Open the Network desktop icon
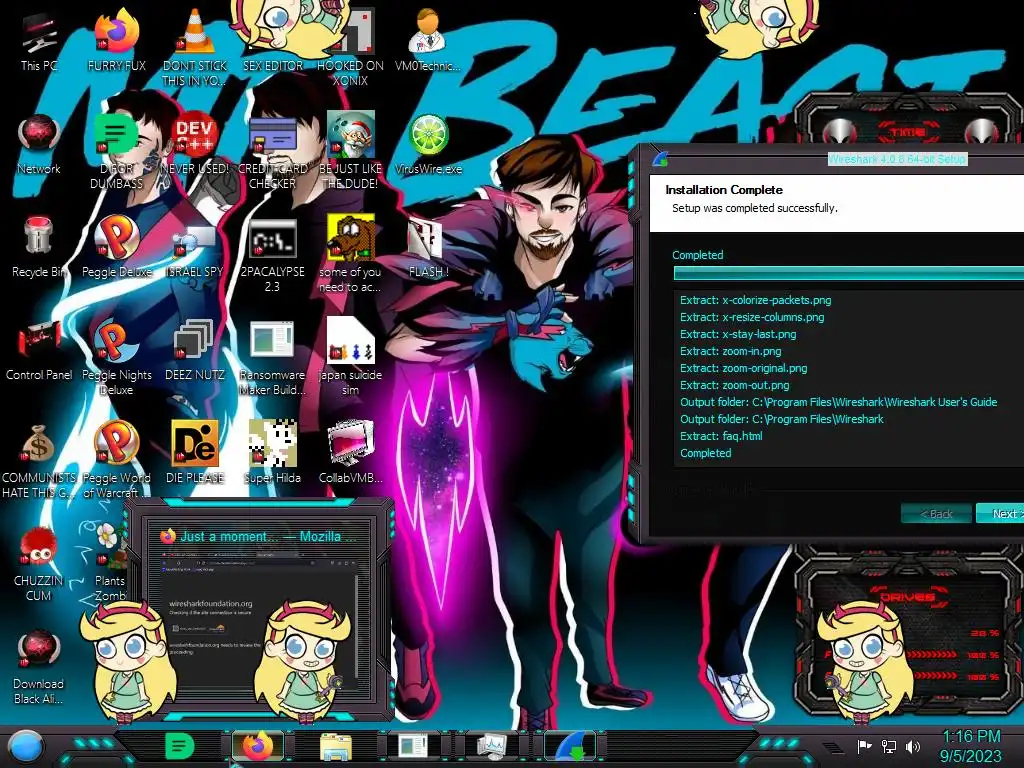Image resolution: width=1024 pixels, height=768 pixels. pyautogui.click(x=39, y=144)
